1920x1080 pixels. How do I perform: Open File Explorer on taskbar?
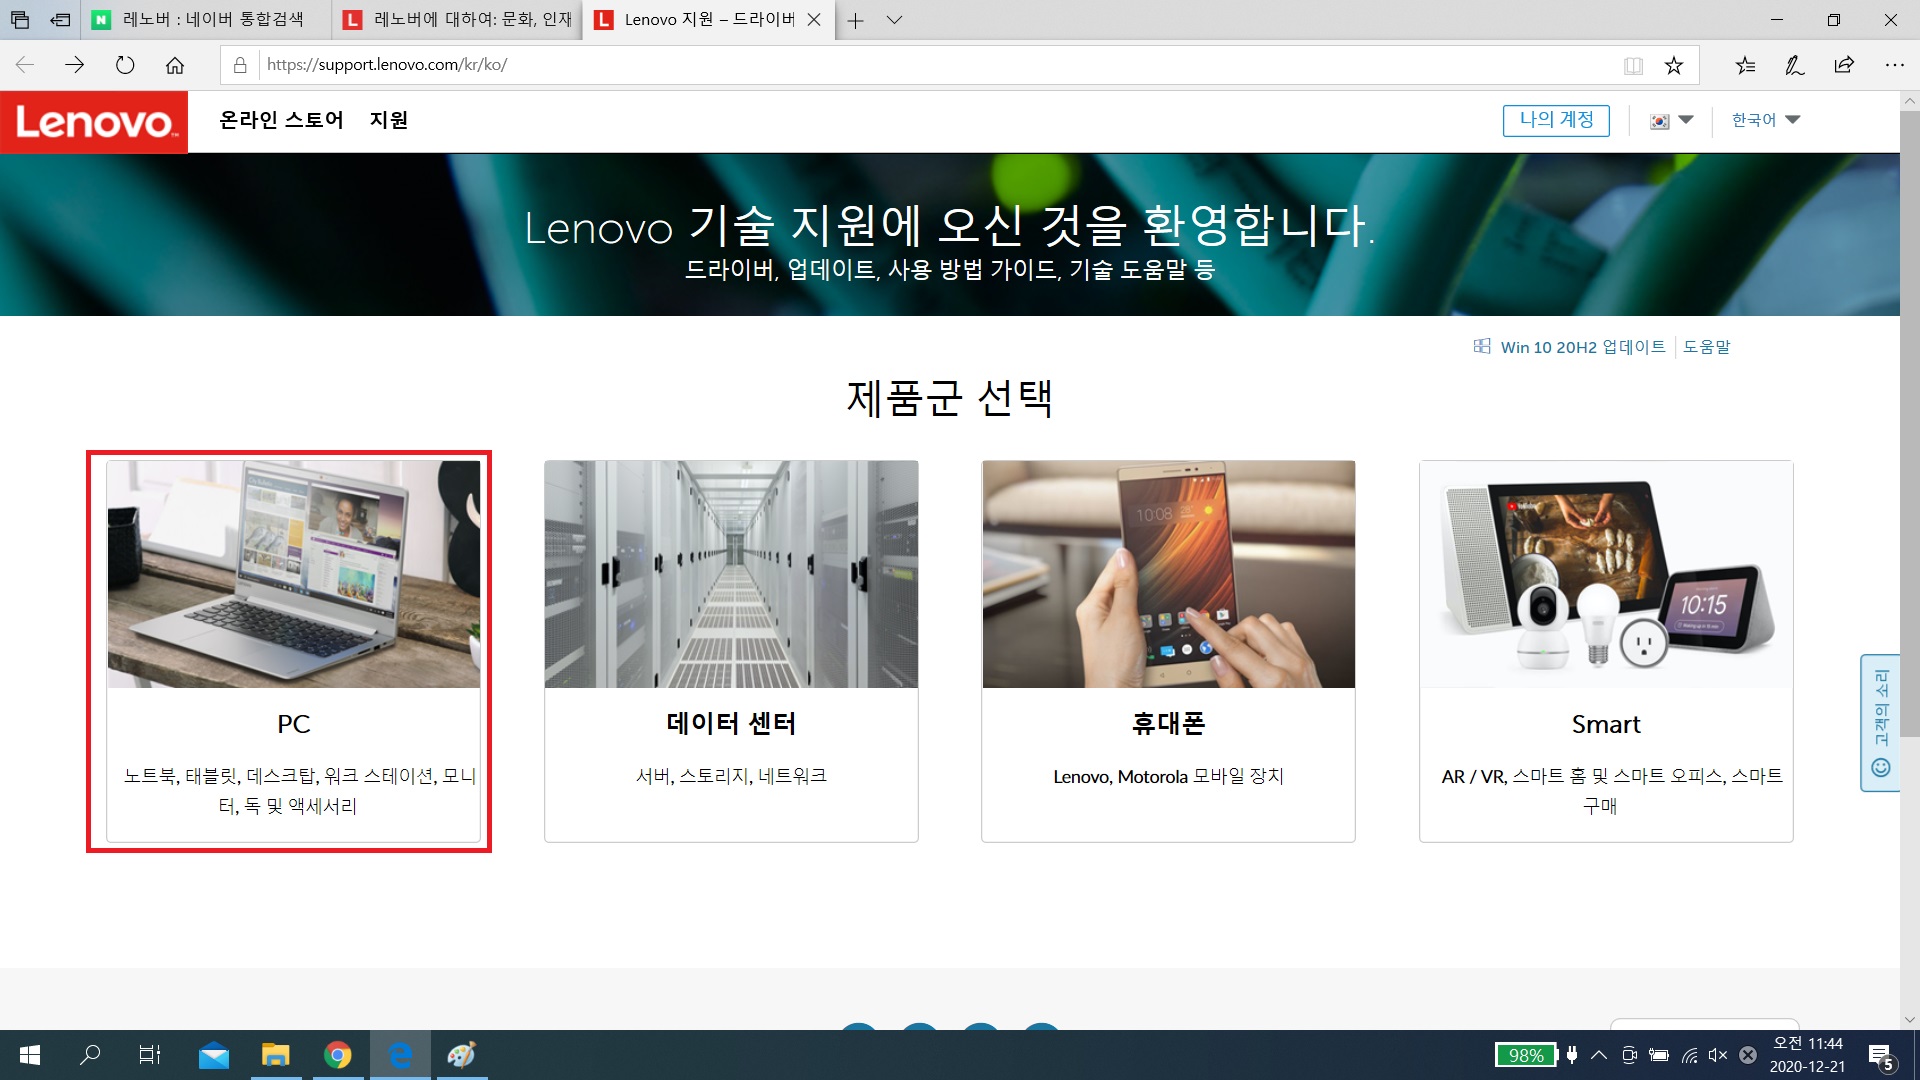[275, 1055]
